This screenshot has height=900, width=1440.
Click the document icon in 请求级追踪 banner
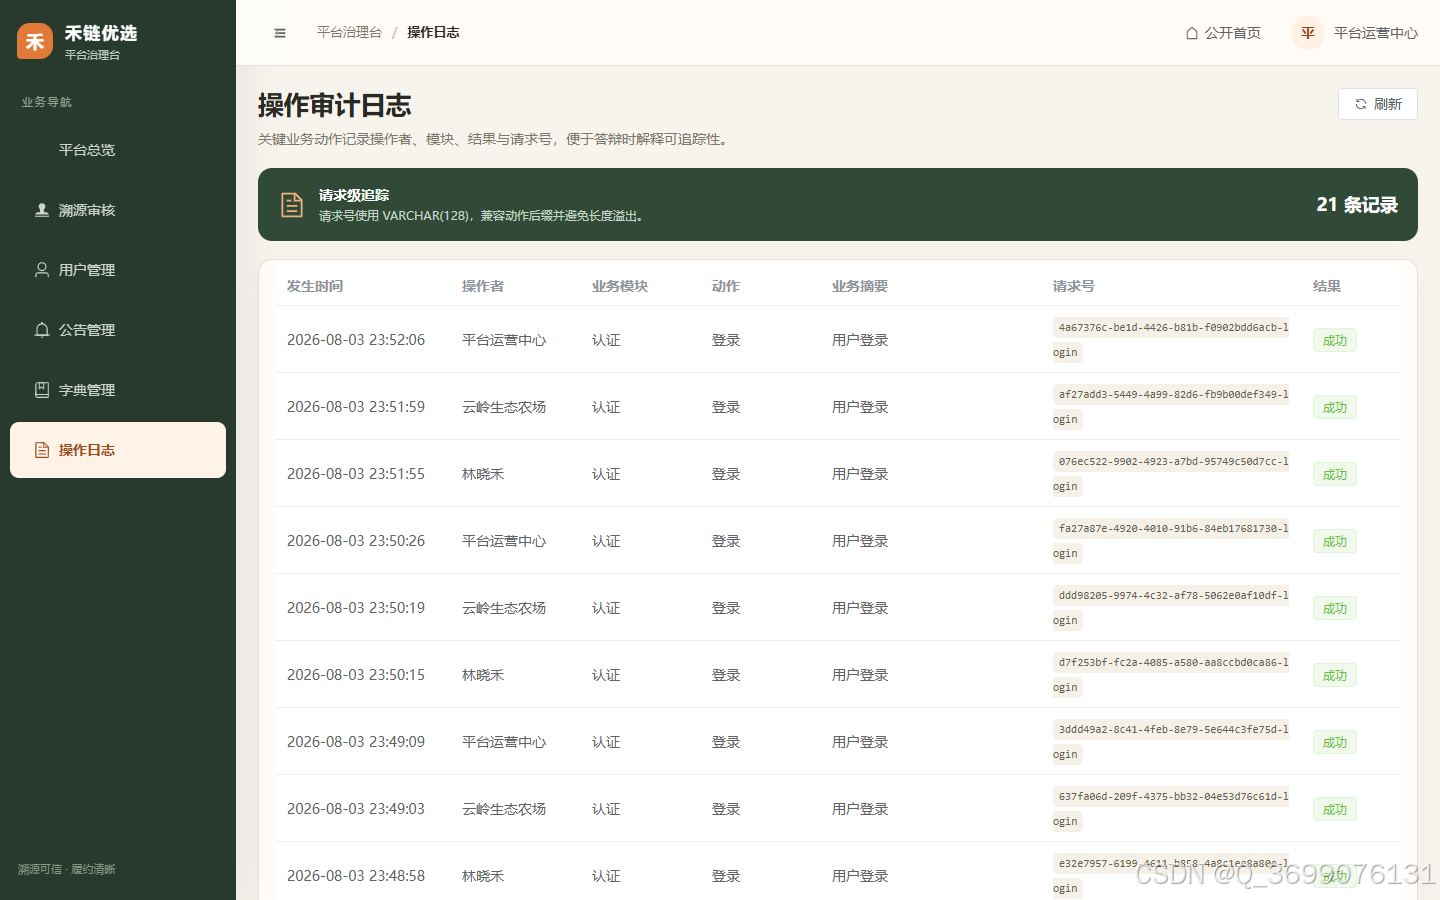click(292, 205)
